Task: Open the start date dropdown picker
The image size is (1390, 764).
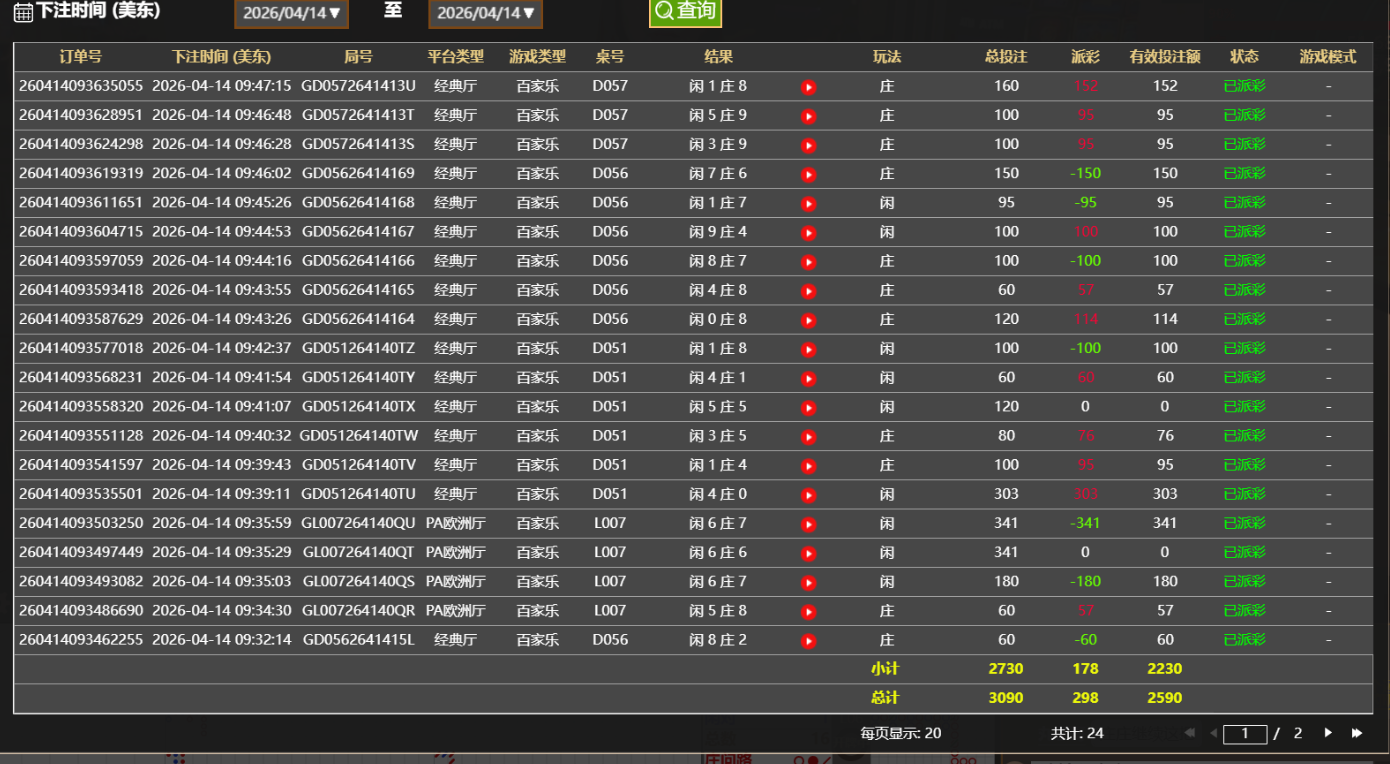Action: coord(291,13)
